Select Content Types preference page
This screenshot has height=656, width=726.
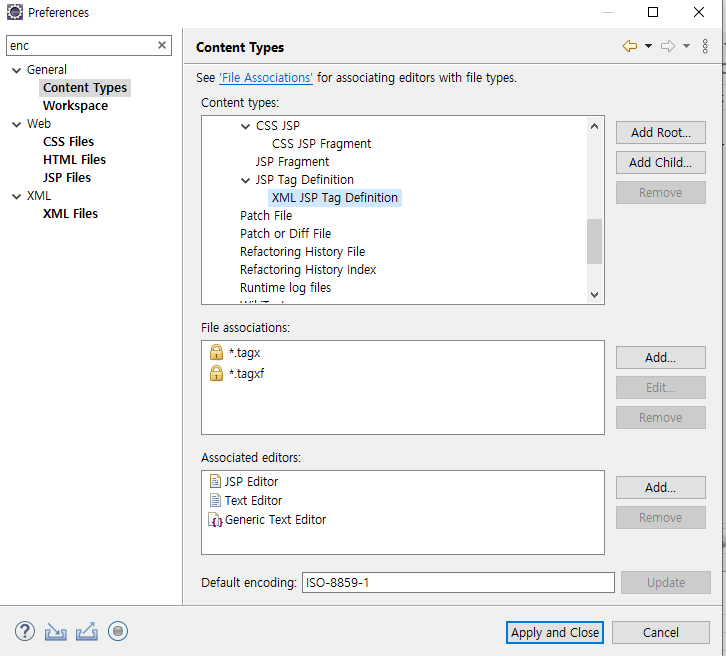click(x=85, y=87)
